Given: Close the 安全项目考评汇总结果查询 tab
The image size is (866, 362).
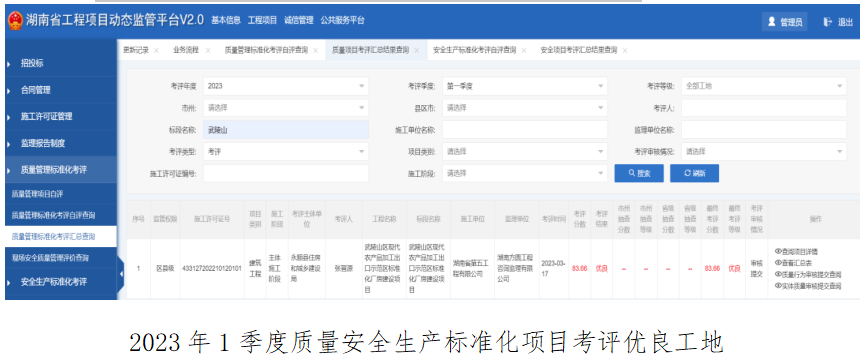Looking at the screenshot, I should point(625,50).
